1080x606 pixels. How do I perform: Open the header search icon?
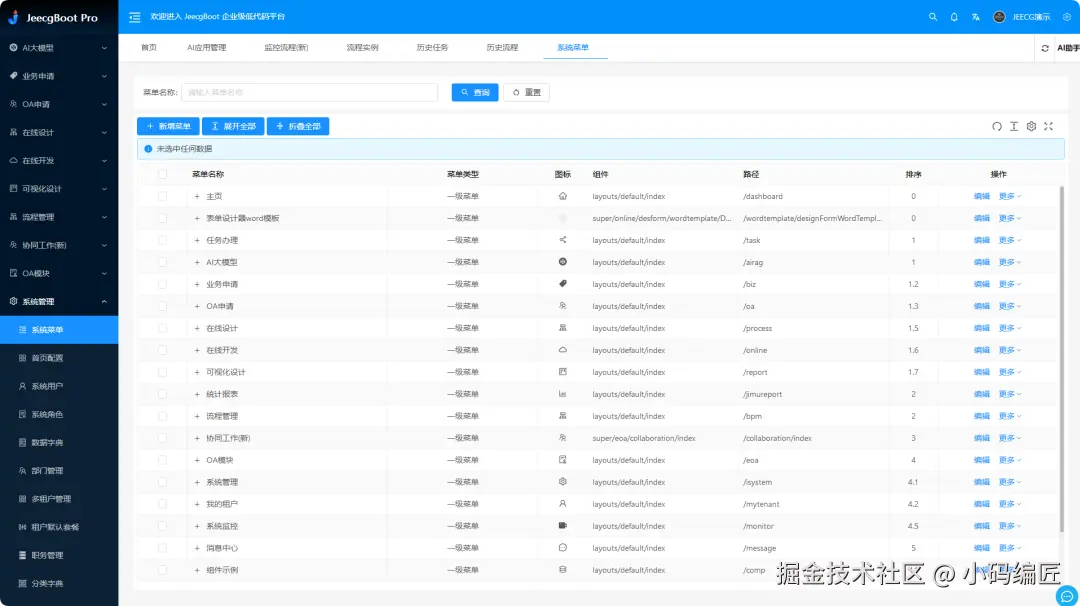(933, 17)
